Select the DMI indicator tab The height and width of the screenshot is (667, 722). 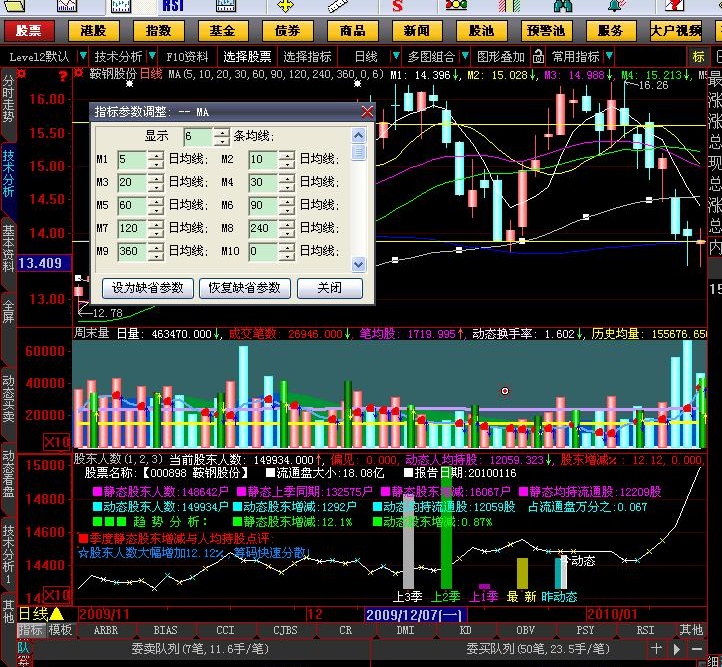tap(405, 630)
